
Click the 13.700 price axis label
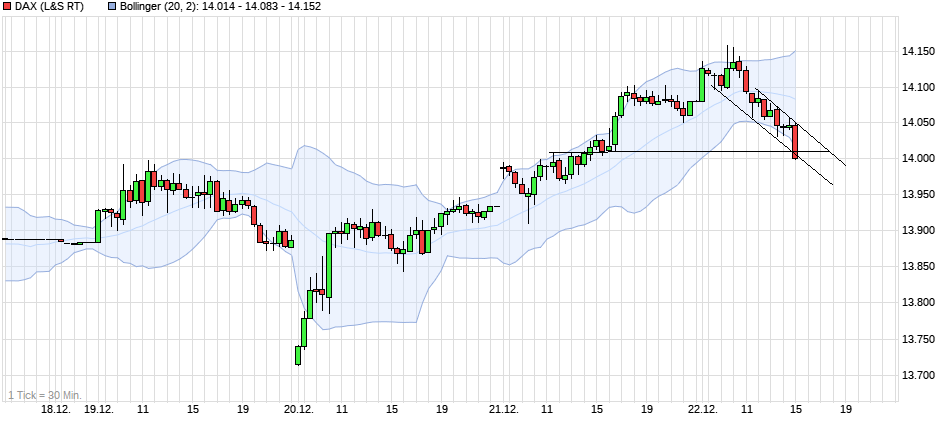(x=918, y=375)
